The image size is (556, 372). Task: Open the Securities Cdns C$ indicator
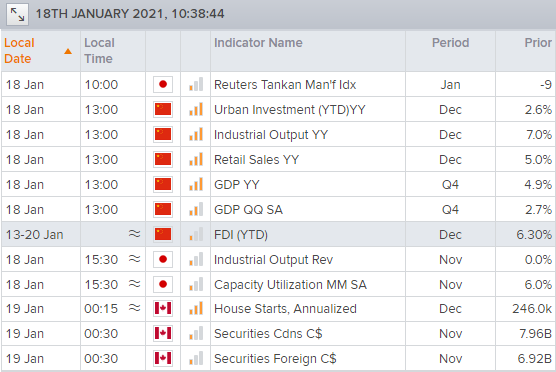(x=268, y=334)
